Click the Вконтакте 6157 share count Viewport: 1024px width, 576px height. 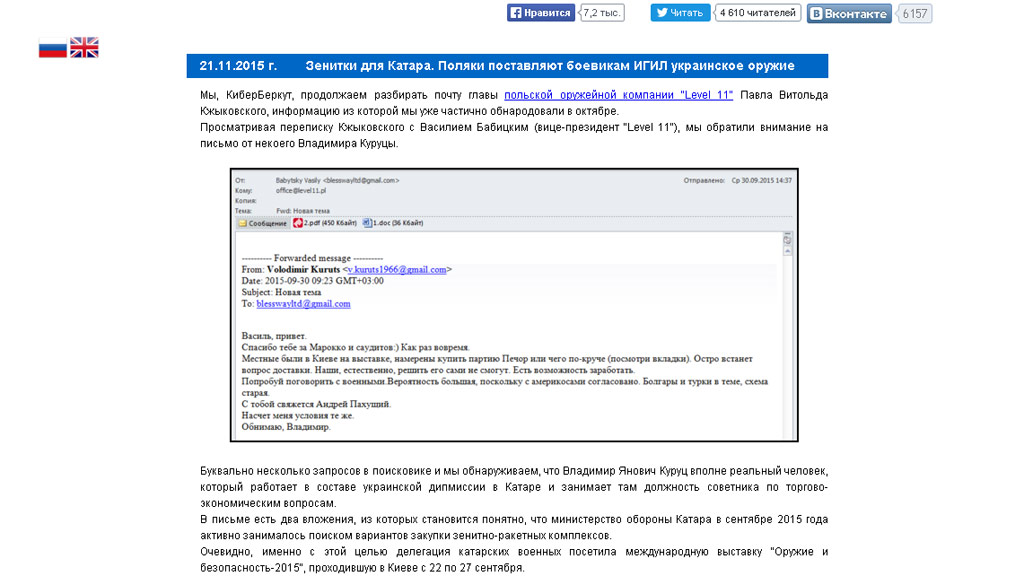pos(915,14)
